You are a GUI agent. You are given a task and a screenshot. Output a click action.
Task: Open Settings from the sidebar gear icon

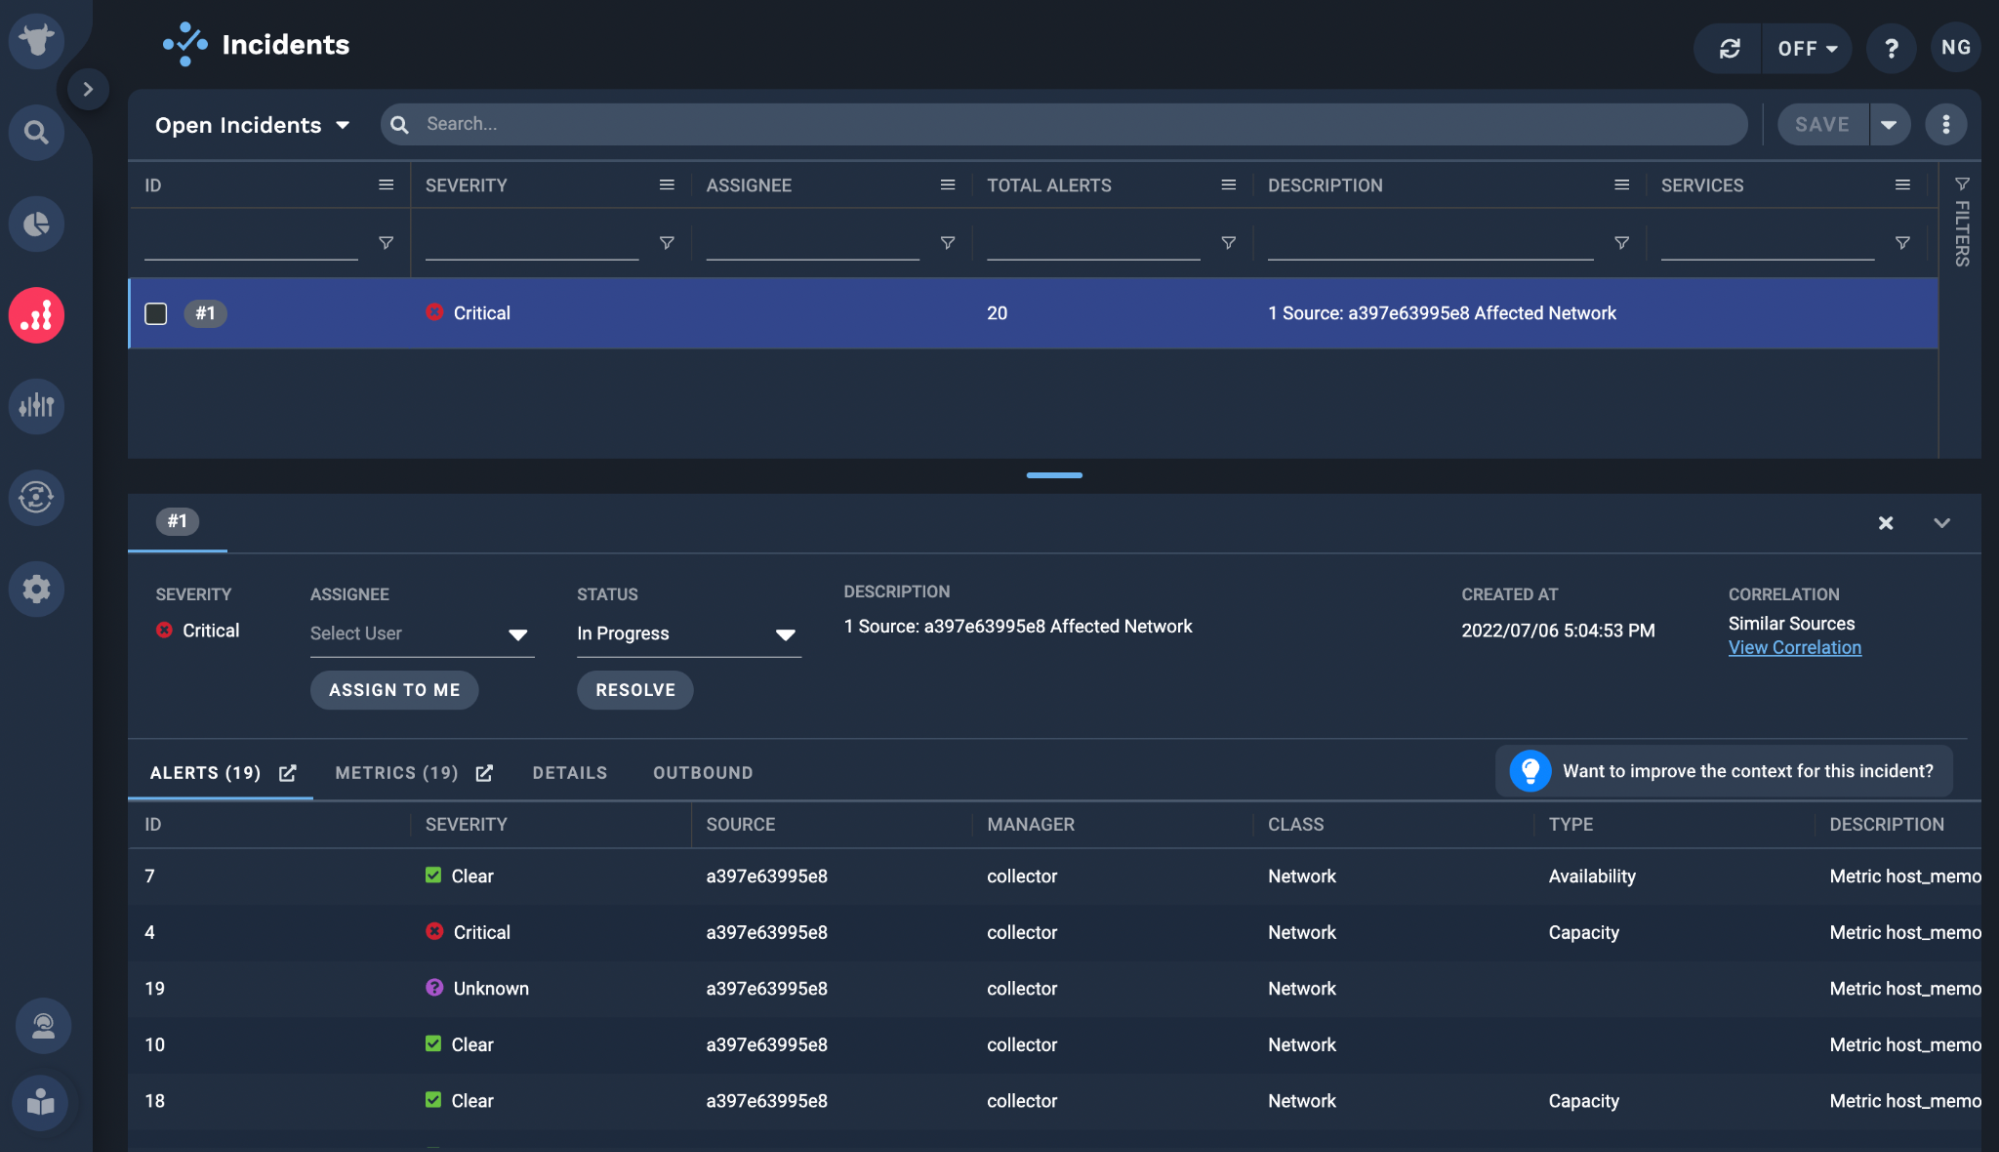click(36, 589)
